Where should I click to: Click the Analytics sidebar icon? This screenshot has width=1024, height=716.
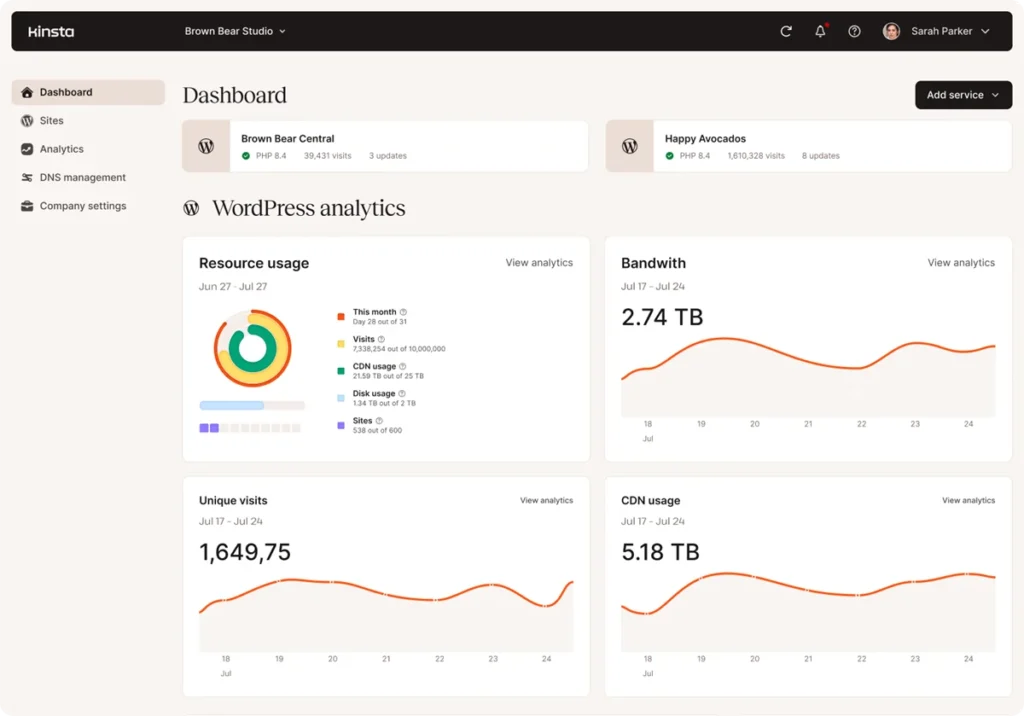[x=25, y=149]
